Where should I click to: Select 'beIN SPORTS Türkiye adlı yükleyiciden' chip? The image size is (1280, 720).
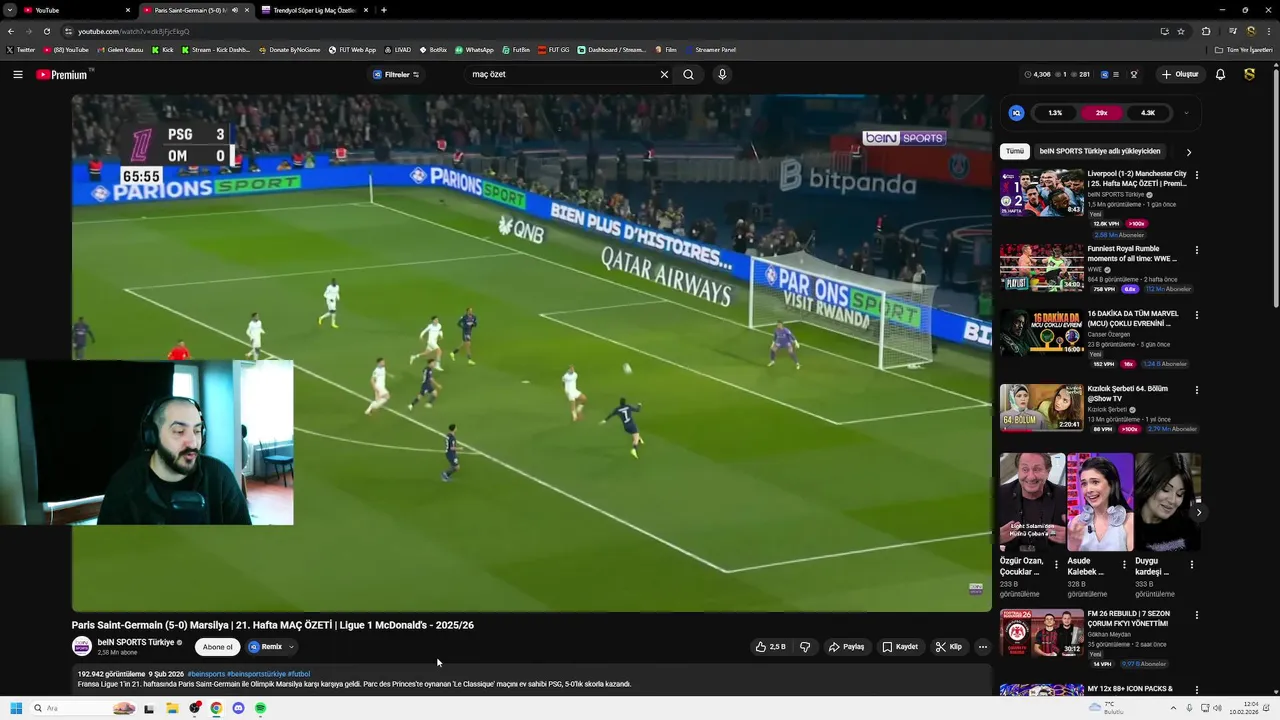[1100, 151]
